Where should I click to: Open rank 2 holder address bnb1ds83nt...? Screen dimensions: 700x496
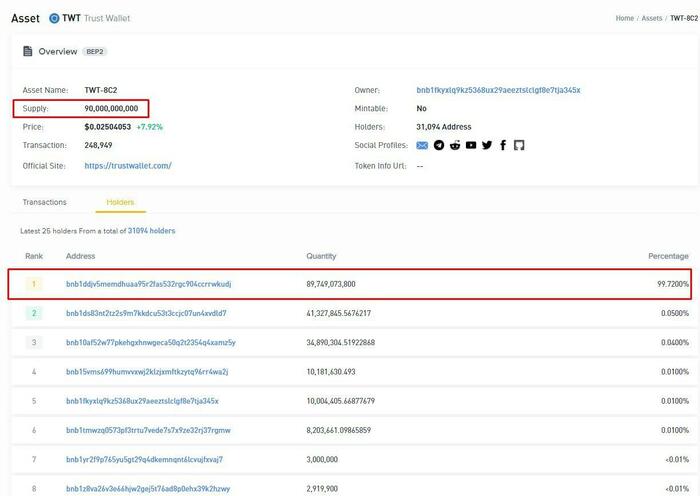(x=146, y=313)
